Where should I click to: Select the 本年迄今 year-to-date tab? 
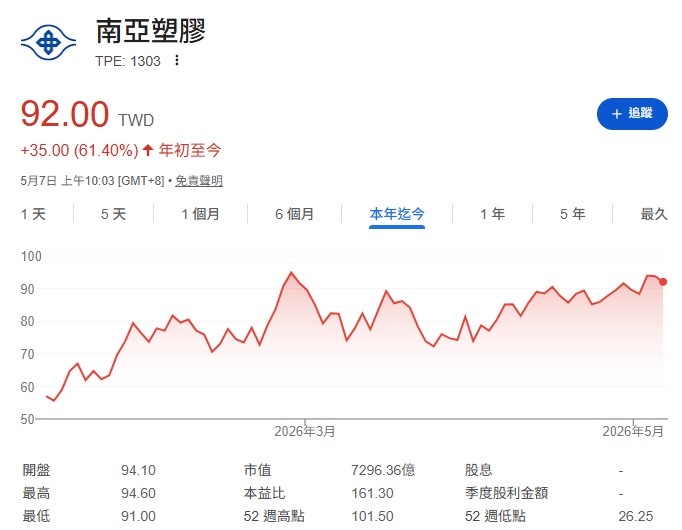coord(397,214)
